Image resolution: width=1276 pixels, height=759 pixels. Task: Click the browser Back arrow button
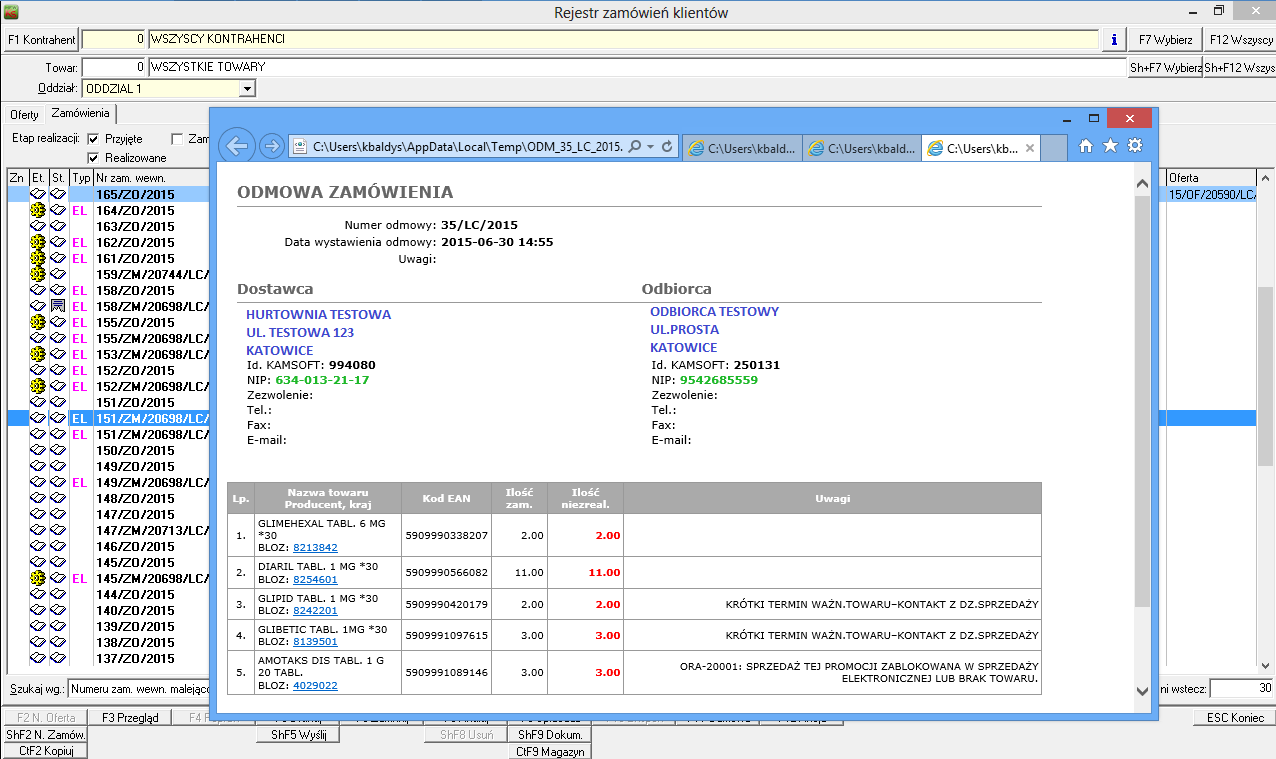[x=236, y=146]
